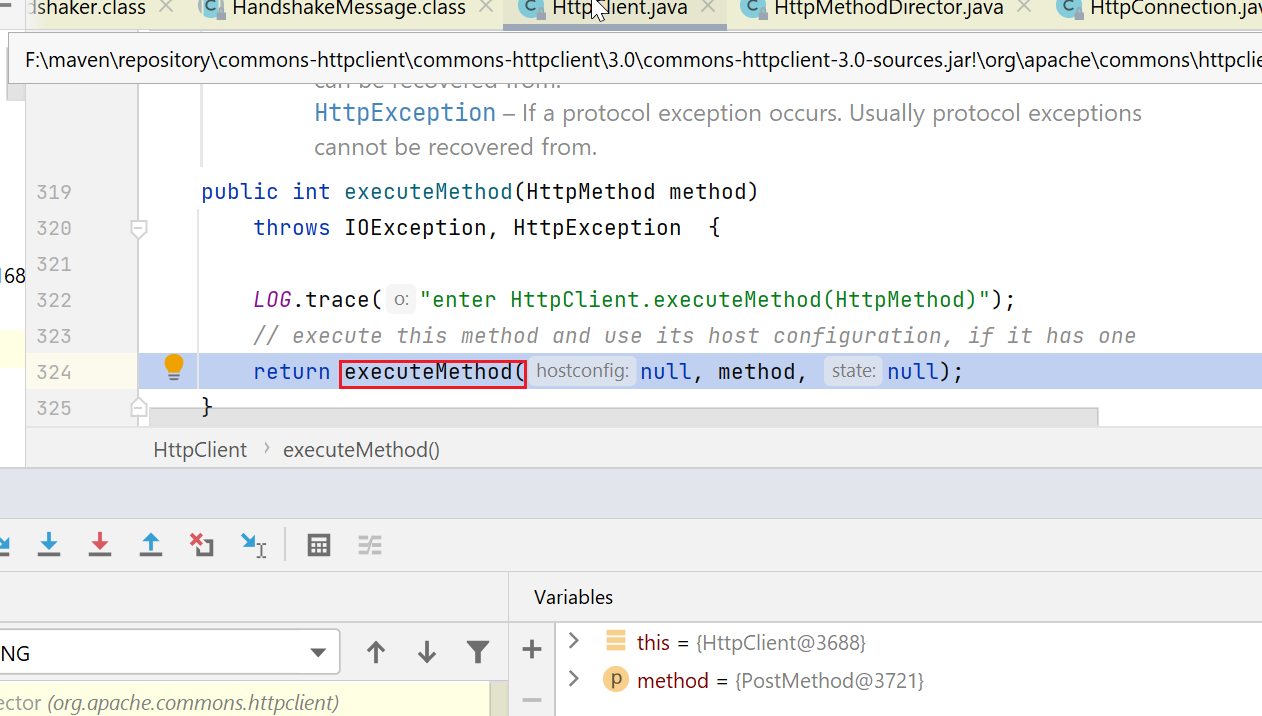Switch to the HttpMethodDirector.java tab
This screenshot has width=1262, height=716.
[888, 9]
